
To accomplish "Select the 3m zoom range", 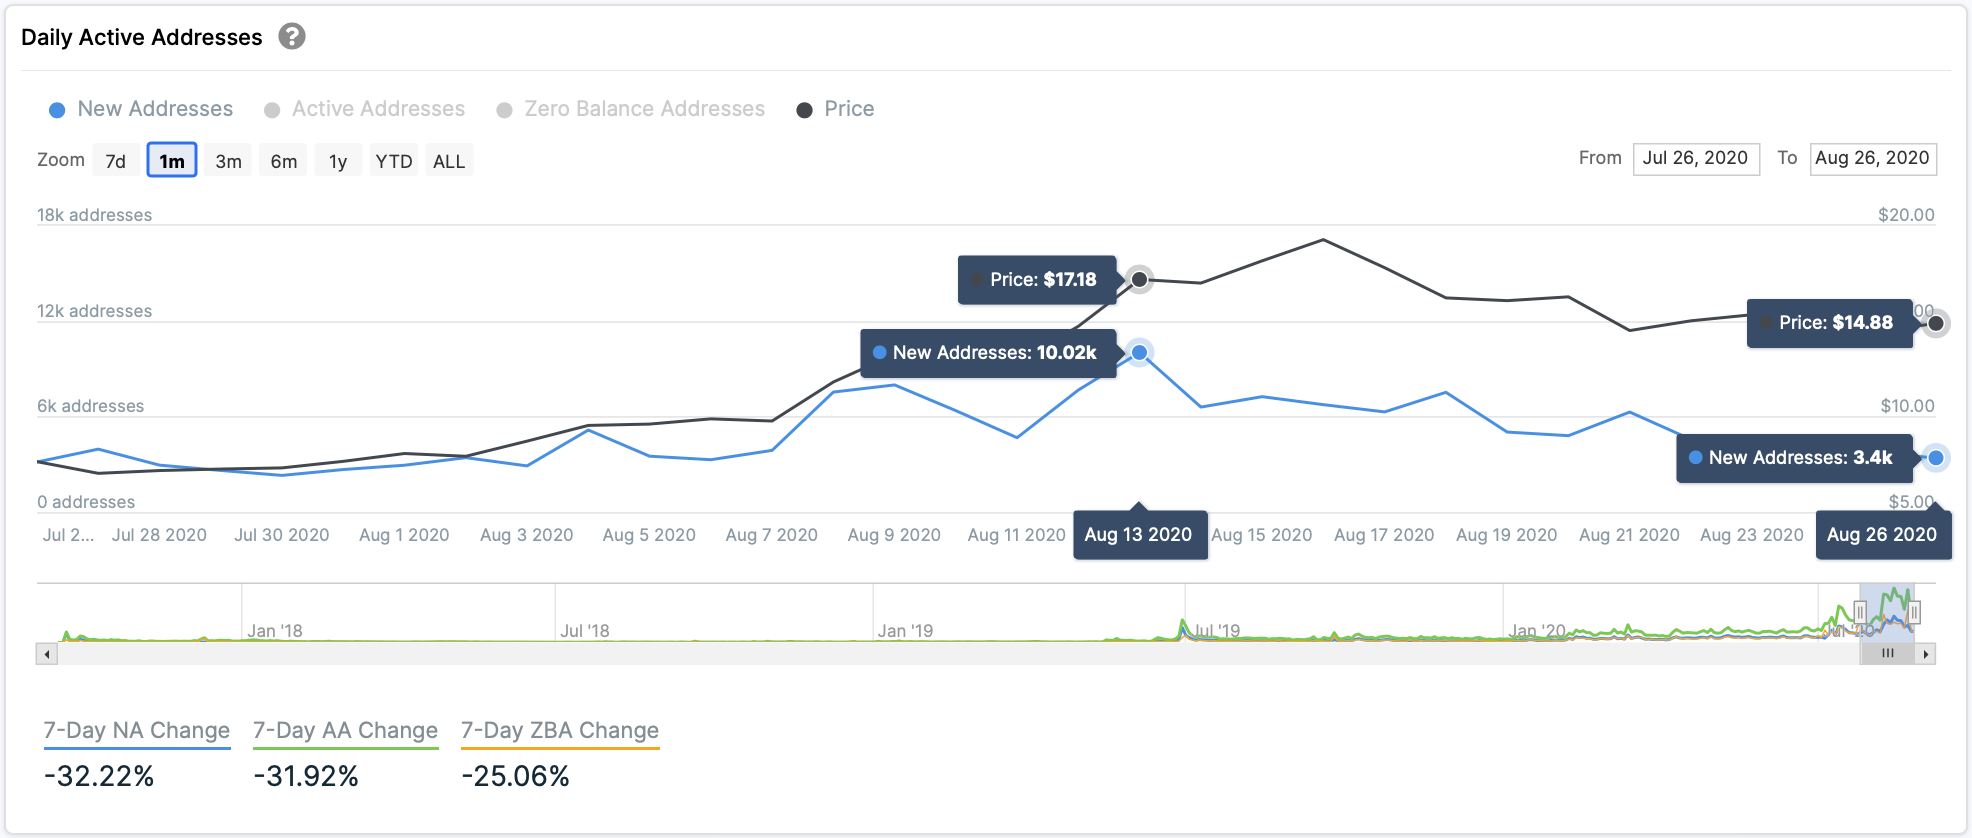I will pos(228,161).
